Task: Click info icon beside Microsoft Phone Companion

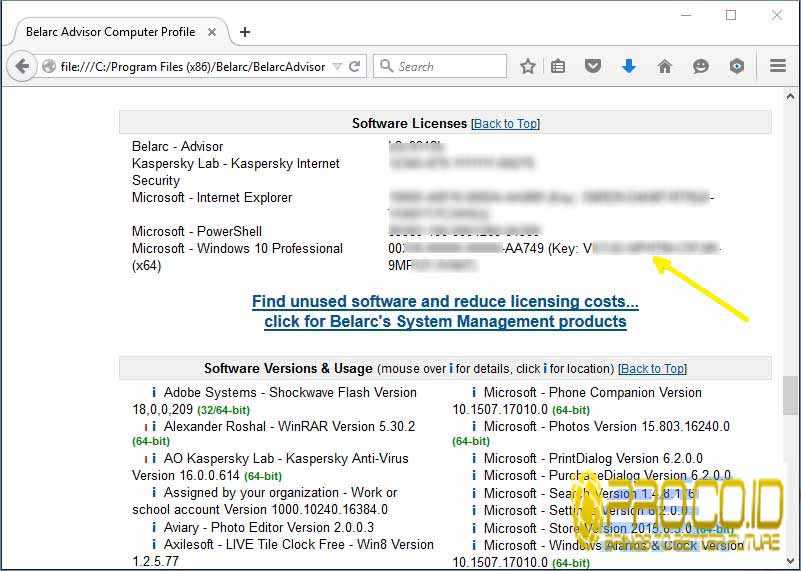Action: pos(474,392)
